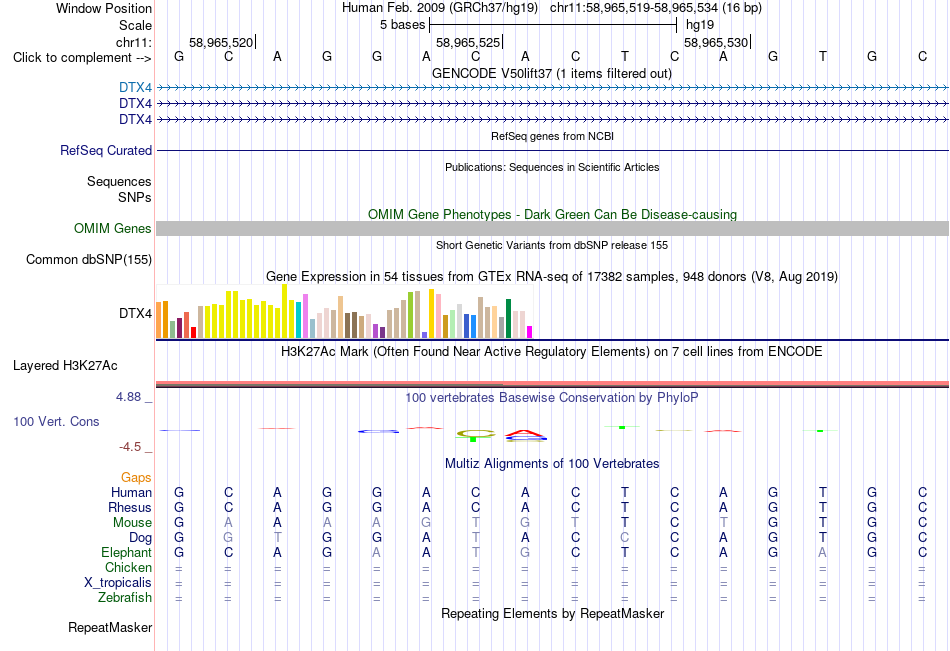Open the OMIM Genes track label
Image resolution: width=950 pixels, height=651 pixels.
click(113, 229)
